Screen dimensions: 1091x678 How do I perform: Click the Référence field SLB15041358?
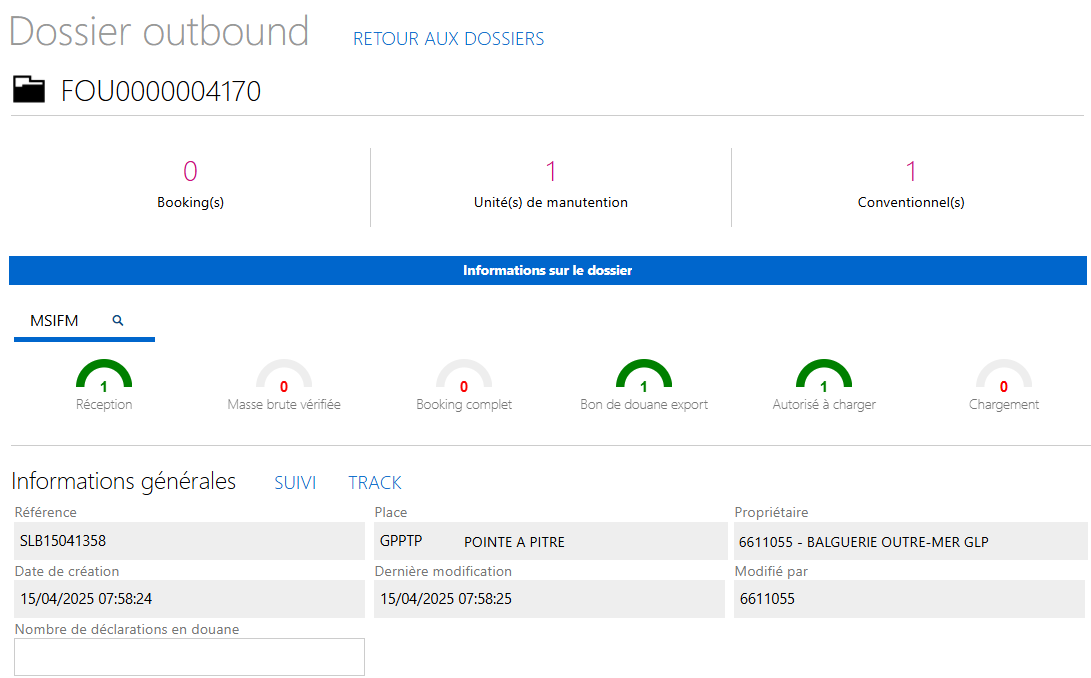[189, 541]
